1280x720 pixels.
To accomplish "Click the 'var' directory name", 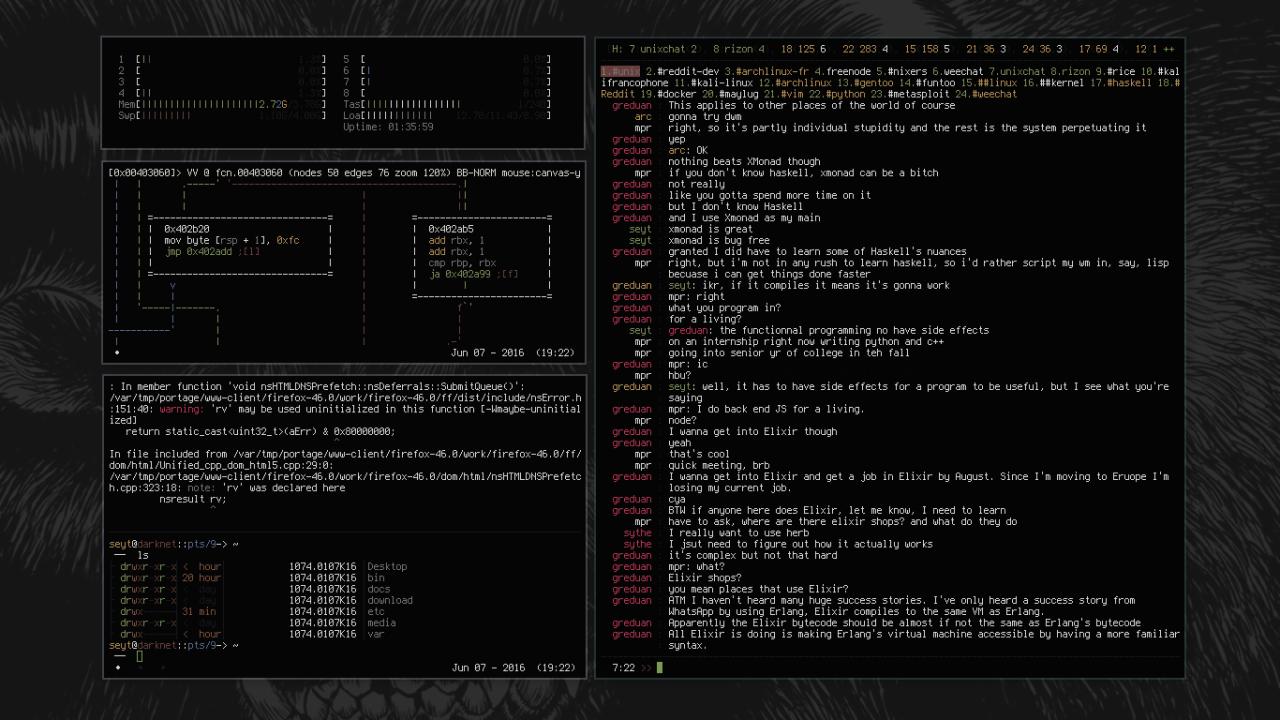I will [376, 634].
